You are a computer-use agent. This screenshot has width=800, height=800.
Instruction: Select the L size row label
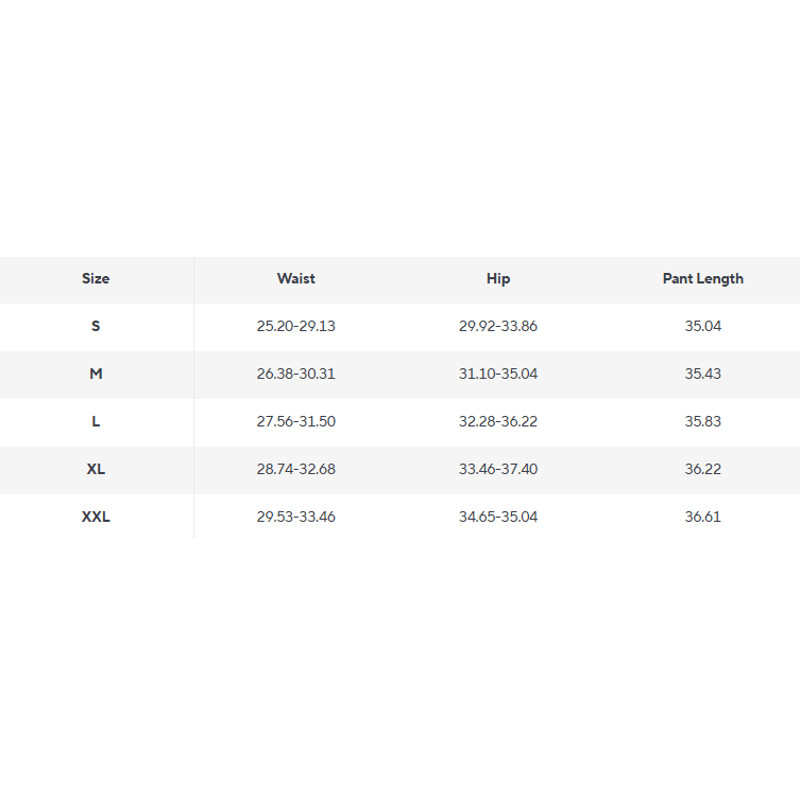point(96,422)
